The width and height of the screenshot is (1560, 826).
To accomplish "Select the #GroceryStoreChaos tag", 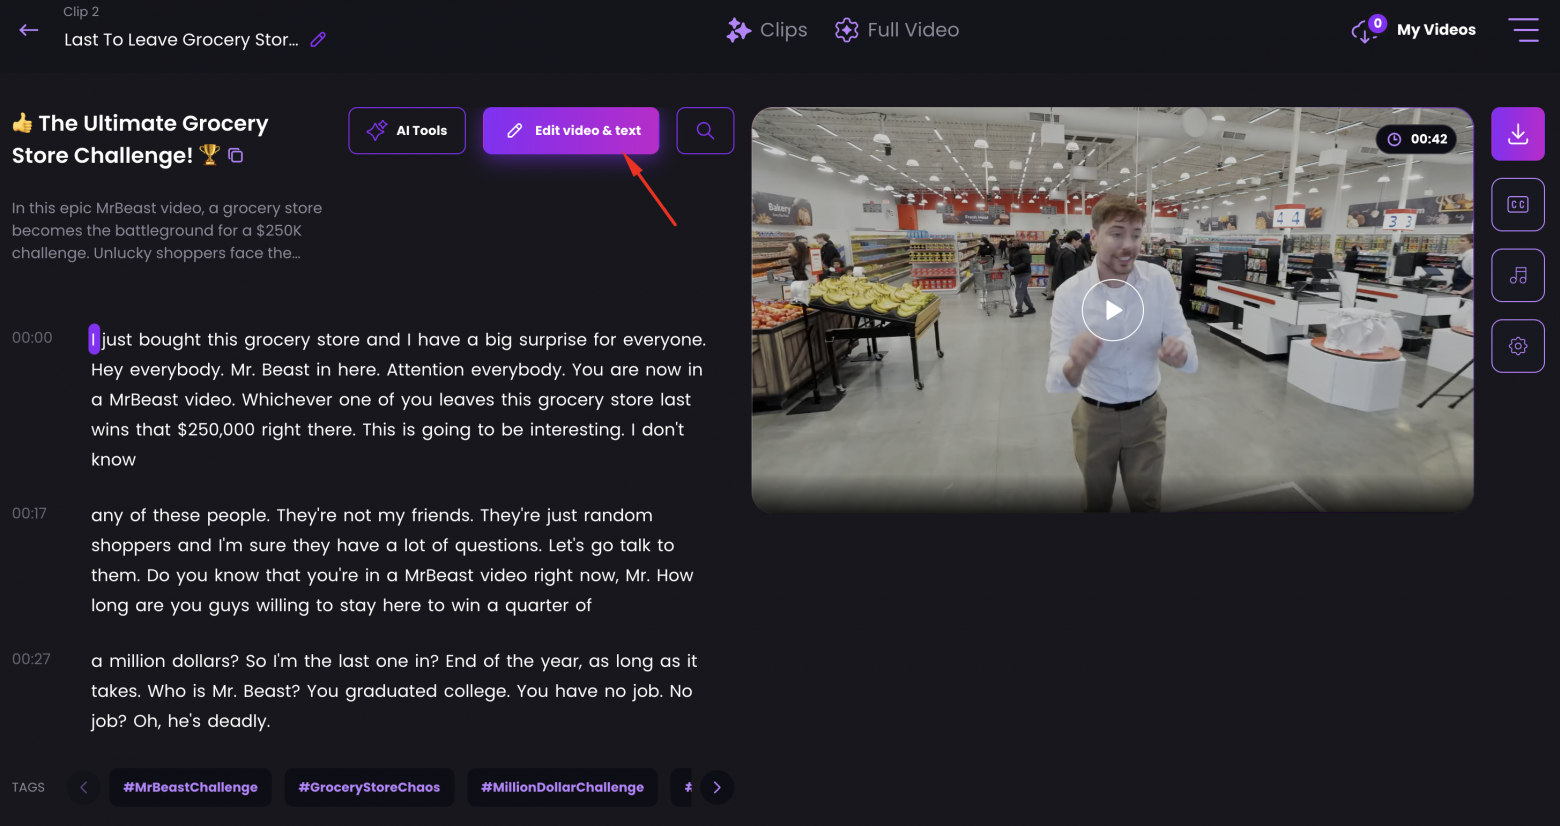I will point(369,787).
